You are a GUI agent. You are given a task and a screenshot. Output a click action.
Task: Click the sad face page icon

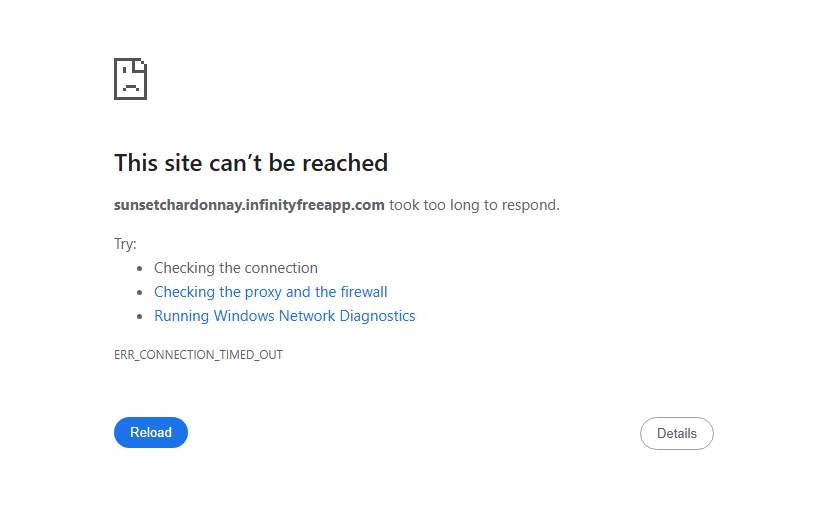coord(130,79)
